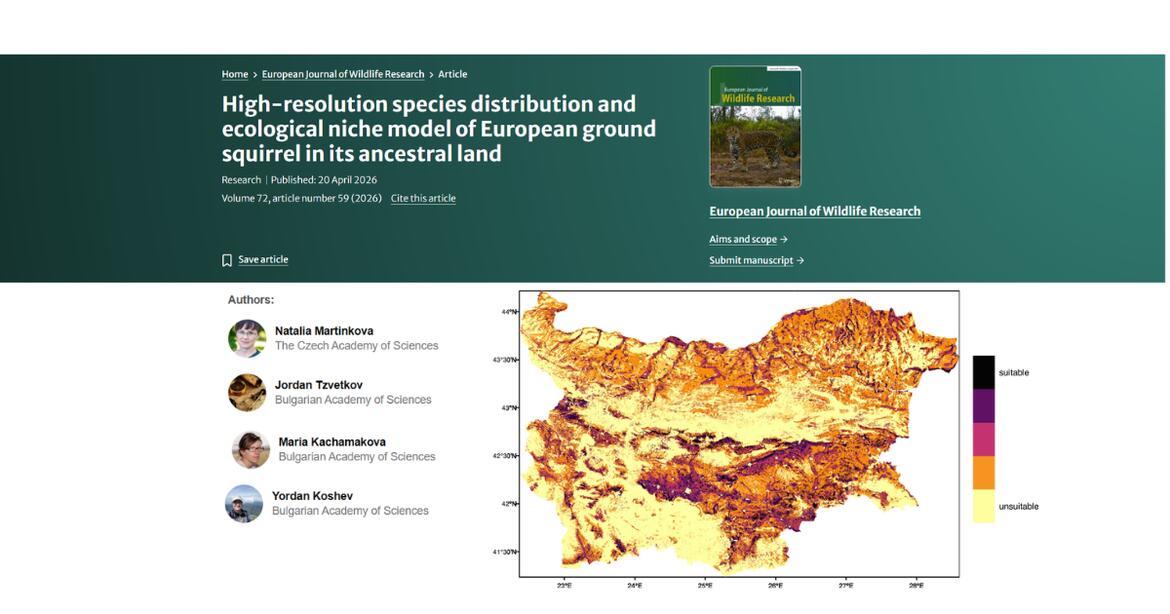Click the magenta pink legend swatch
The image size is (1170, 614).
(x=983, y=439)
